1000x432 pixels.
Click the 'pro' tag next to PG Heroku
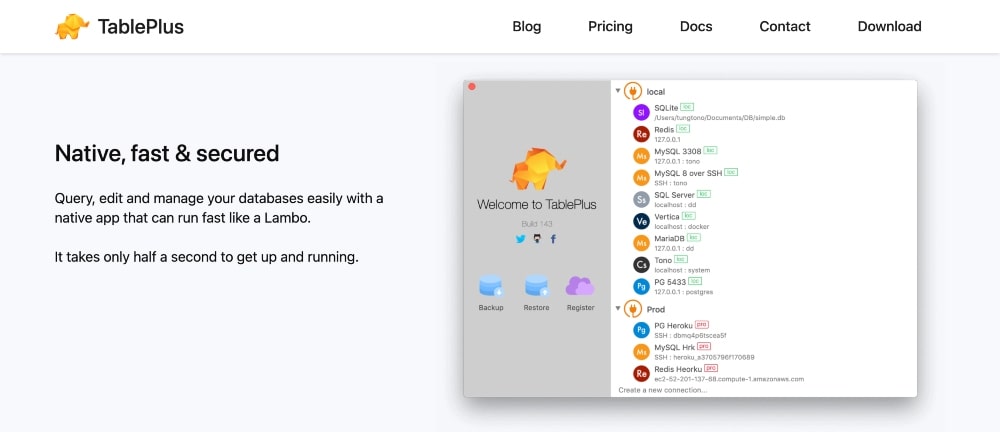702,324
